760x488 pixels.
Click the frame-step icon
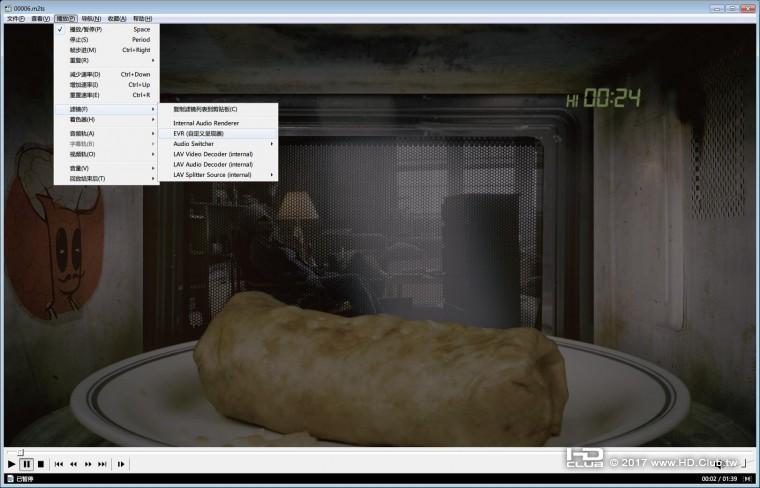point(121,464)
